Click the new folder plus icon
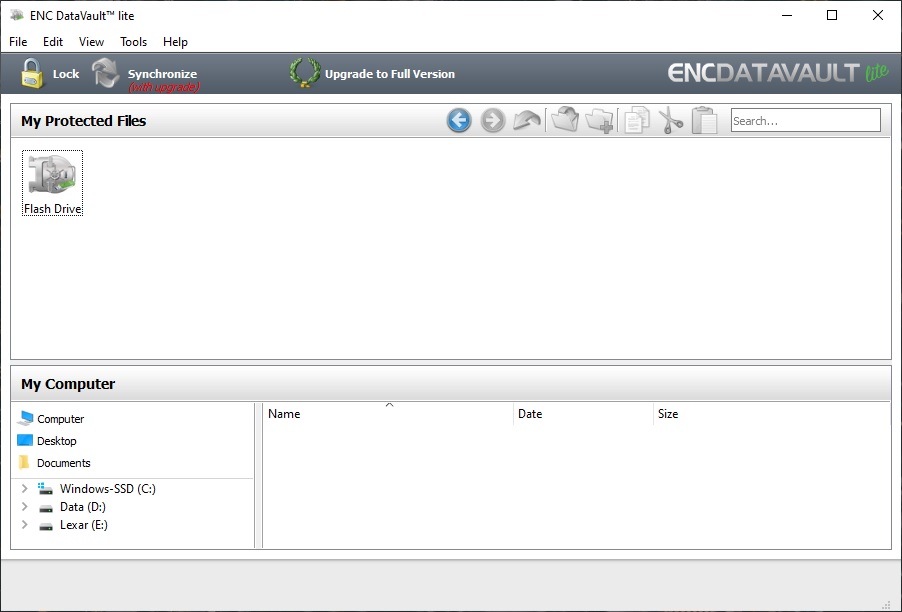 (x=599, y=120)
